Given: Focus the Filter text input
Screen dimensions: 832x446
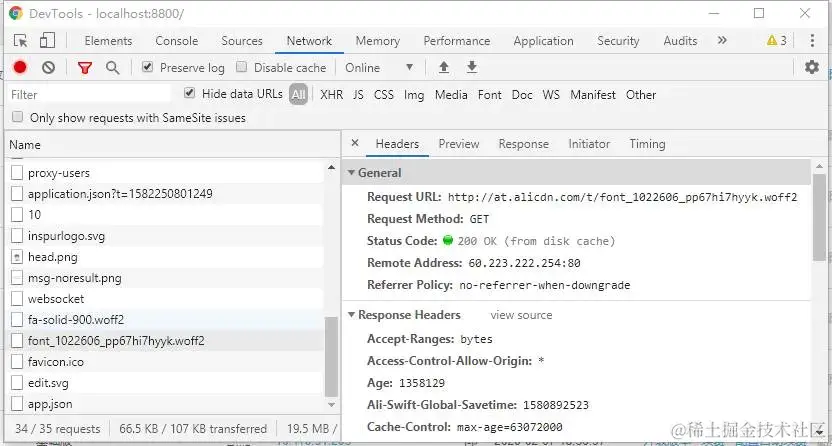Looking at the screenshot, I should coord(89,94).
